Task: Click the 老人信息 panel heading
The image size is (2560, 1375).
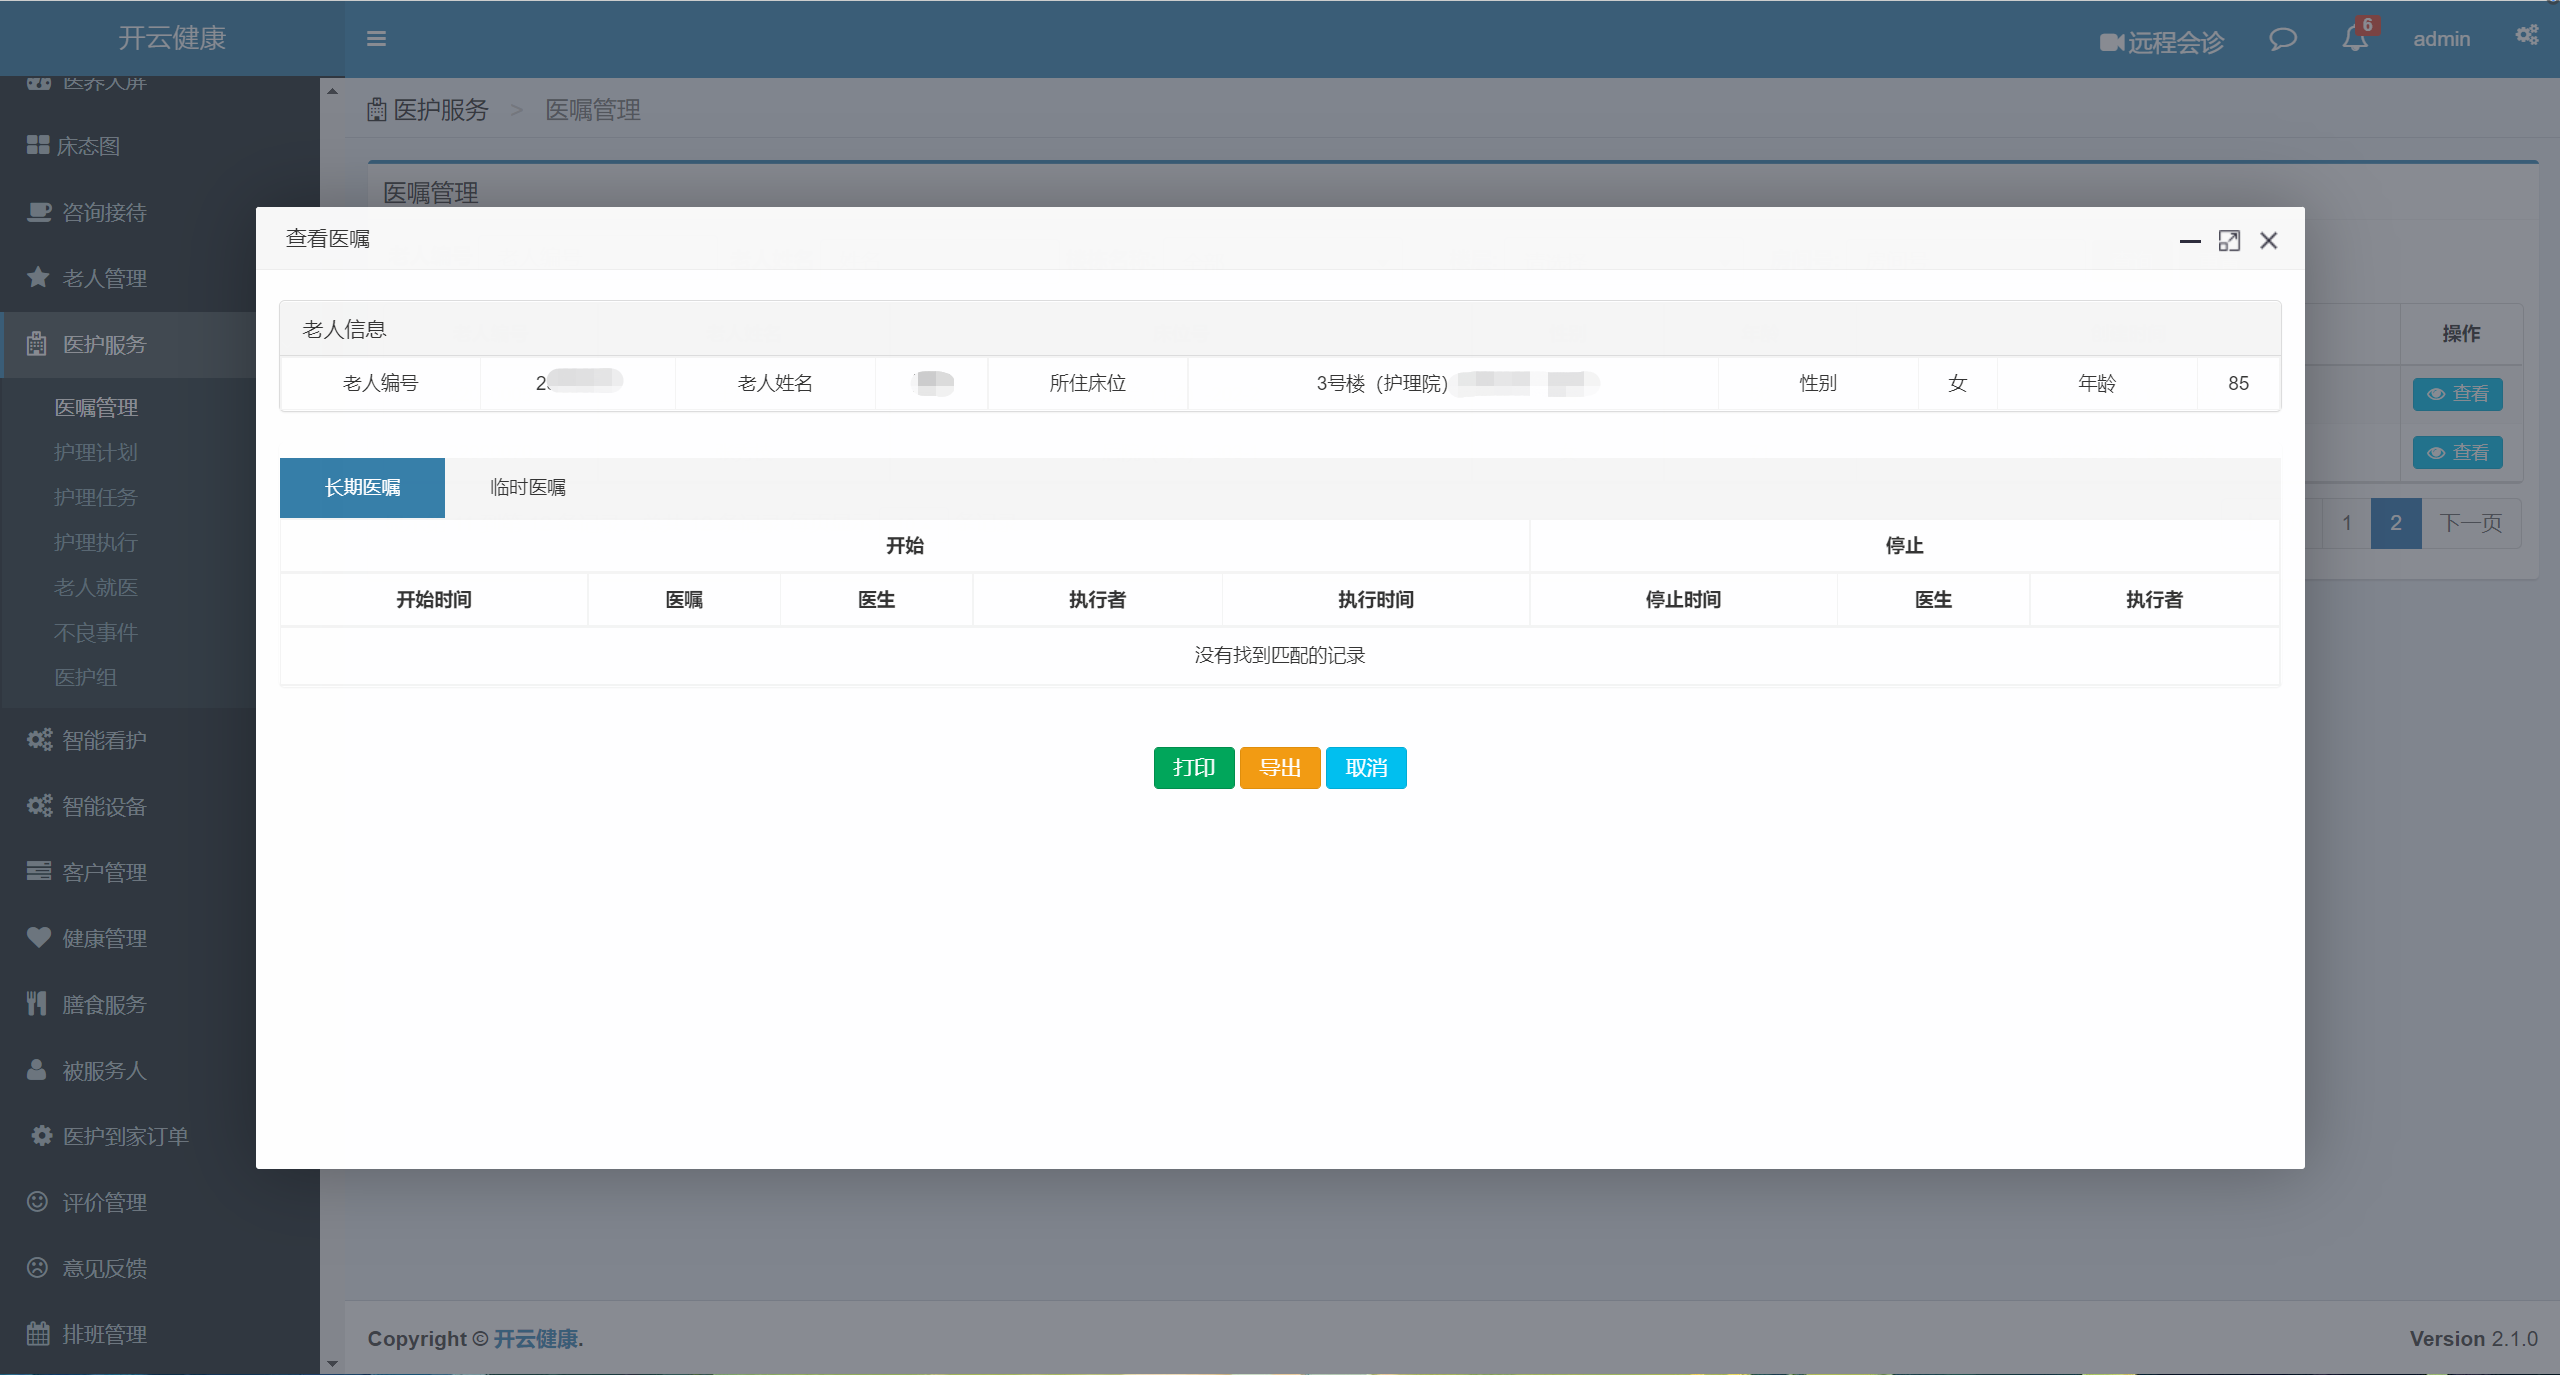Action: click(1280, 329)
